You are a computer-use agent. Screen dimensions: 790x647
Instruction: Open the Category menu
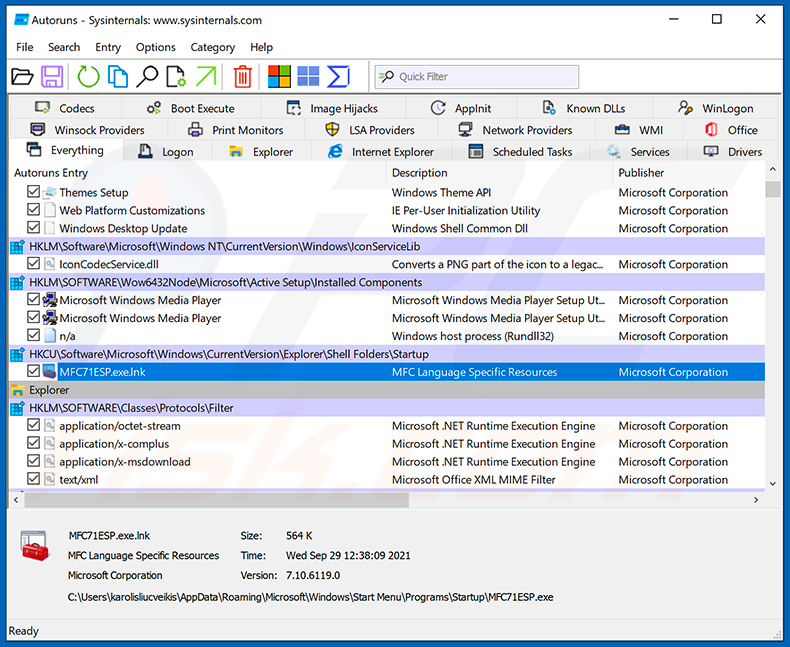(x=213, y=47)
